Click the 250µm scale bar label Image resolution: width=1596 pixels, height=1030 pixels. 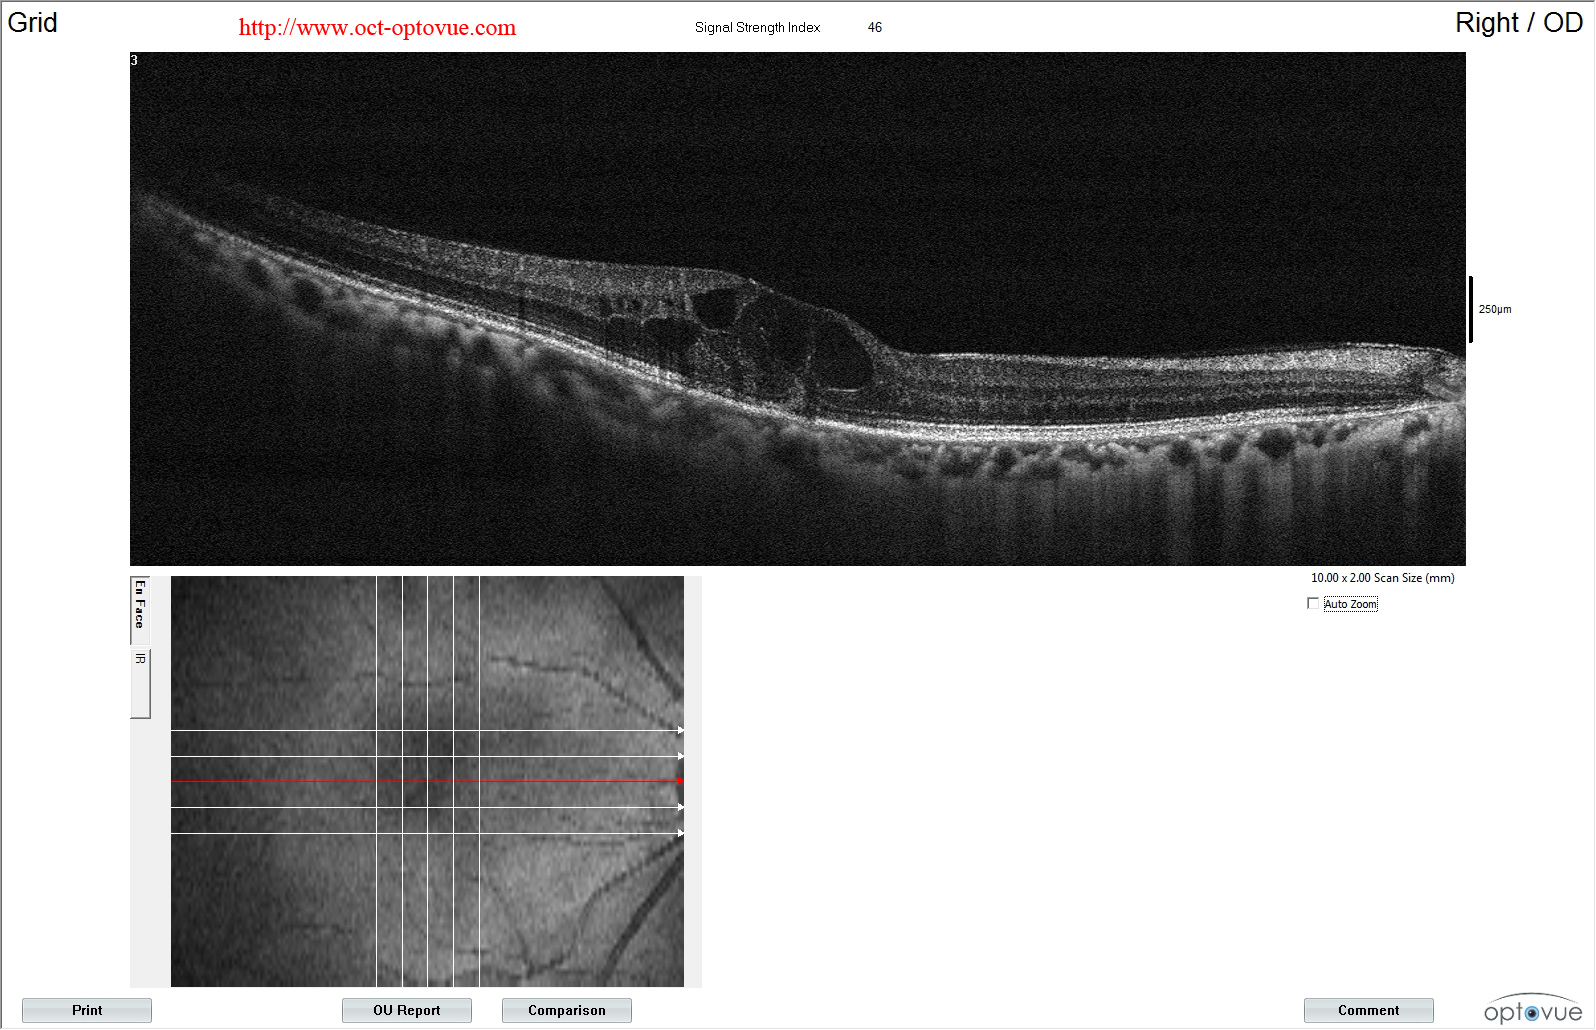click(x=1495, y=309)
